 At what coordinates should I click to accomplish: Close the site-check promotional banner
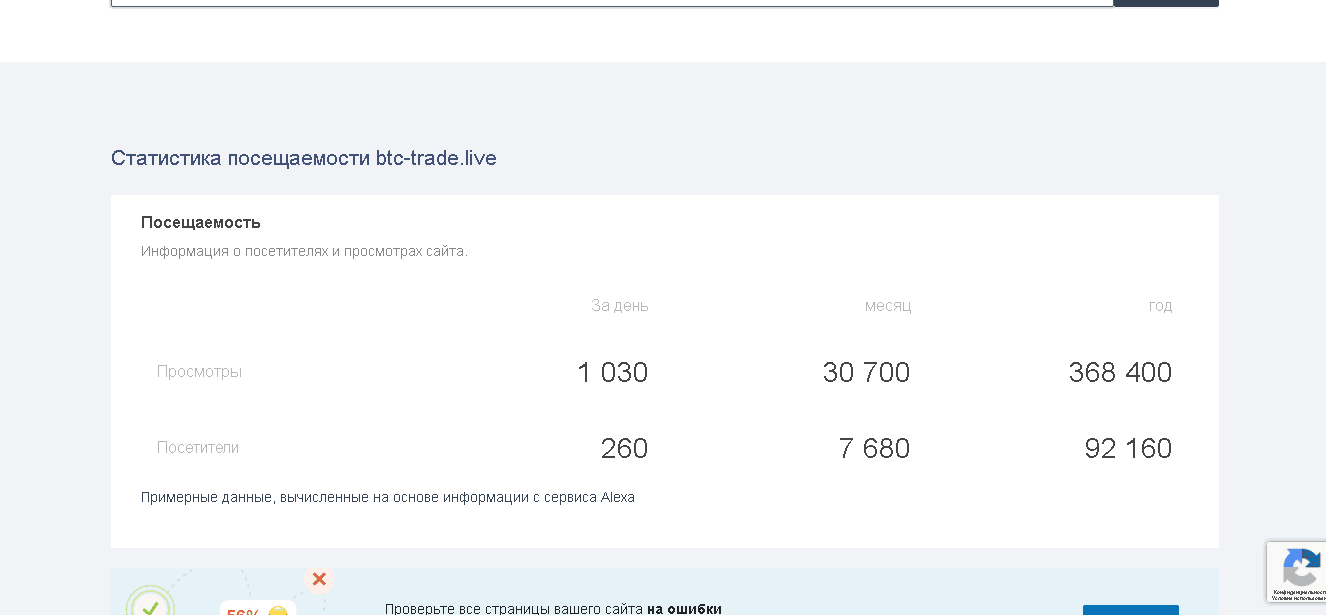coord(319,579)
